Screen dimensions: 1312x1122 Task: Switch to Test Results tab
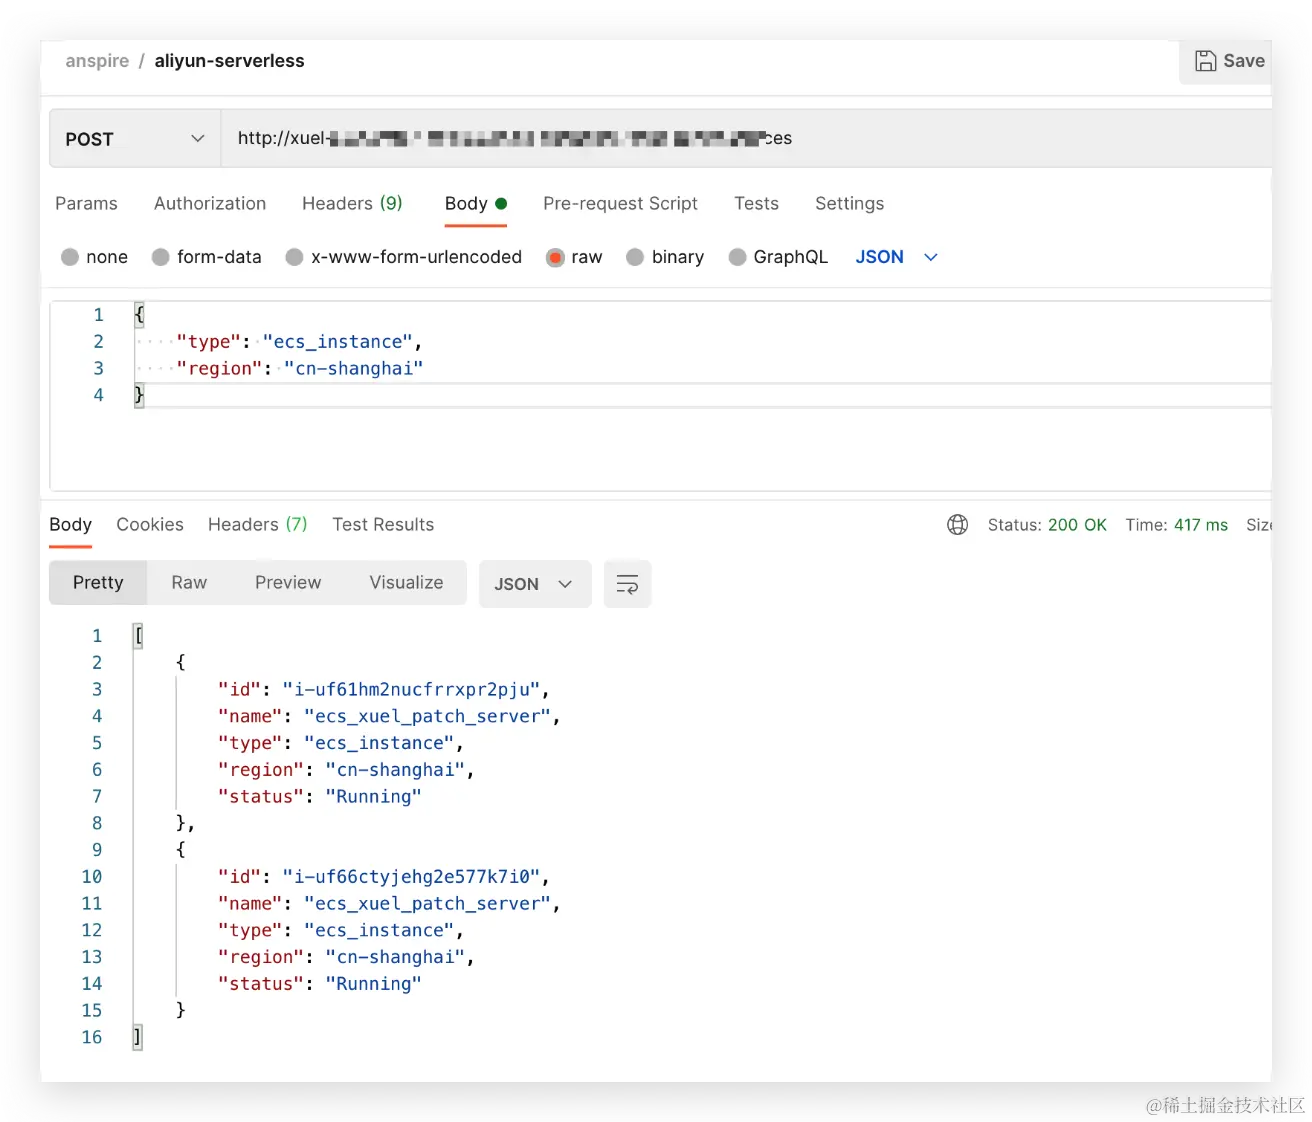[x=383, y=524]
